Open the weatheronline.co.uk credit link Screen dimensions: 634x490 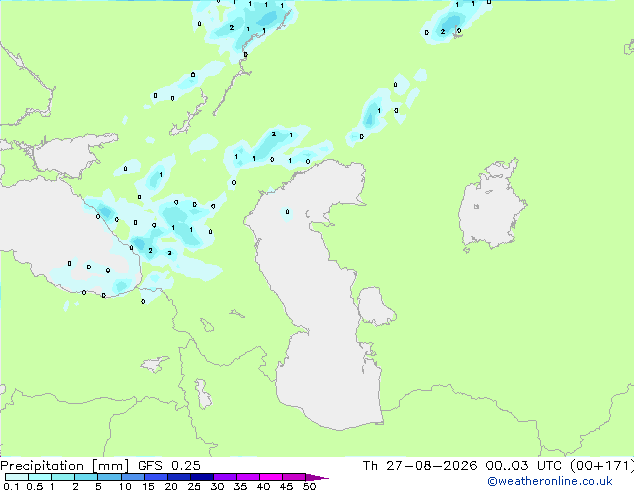coord(550,481)
